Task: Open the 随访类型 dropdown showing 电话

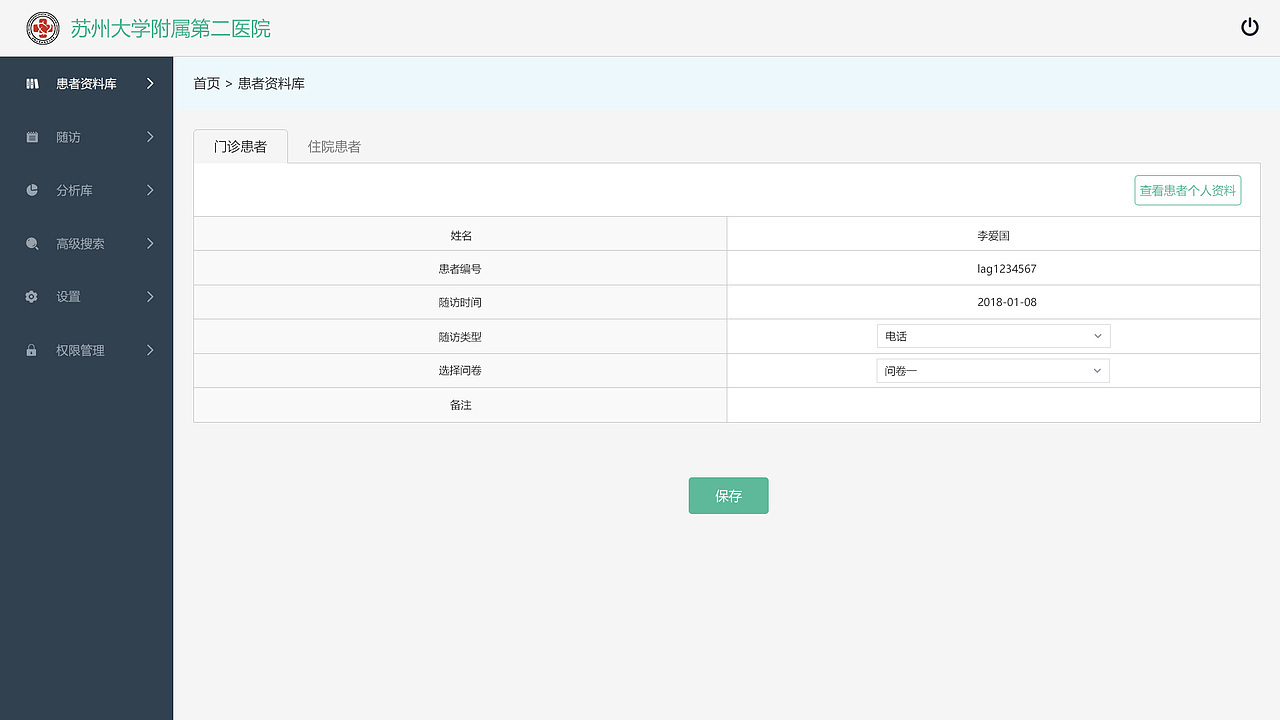Action: pyautogui.click(x=993, y=336)
